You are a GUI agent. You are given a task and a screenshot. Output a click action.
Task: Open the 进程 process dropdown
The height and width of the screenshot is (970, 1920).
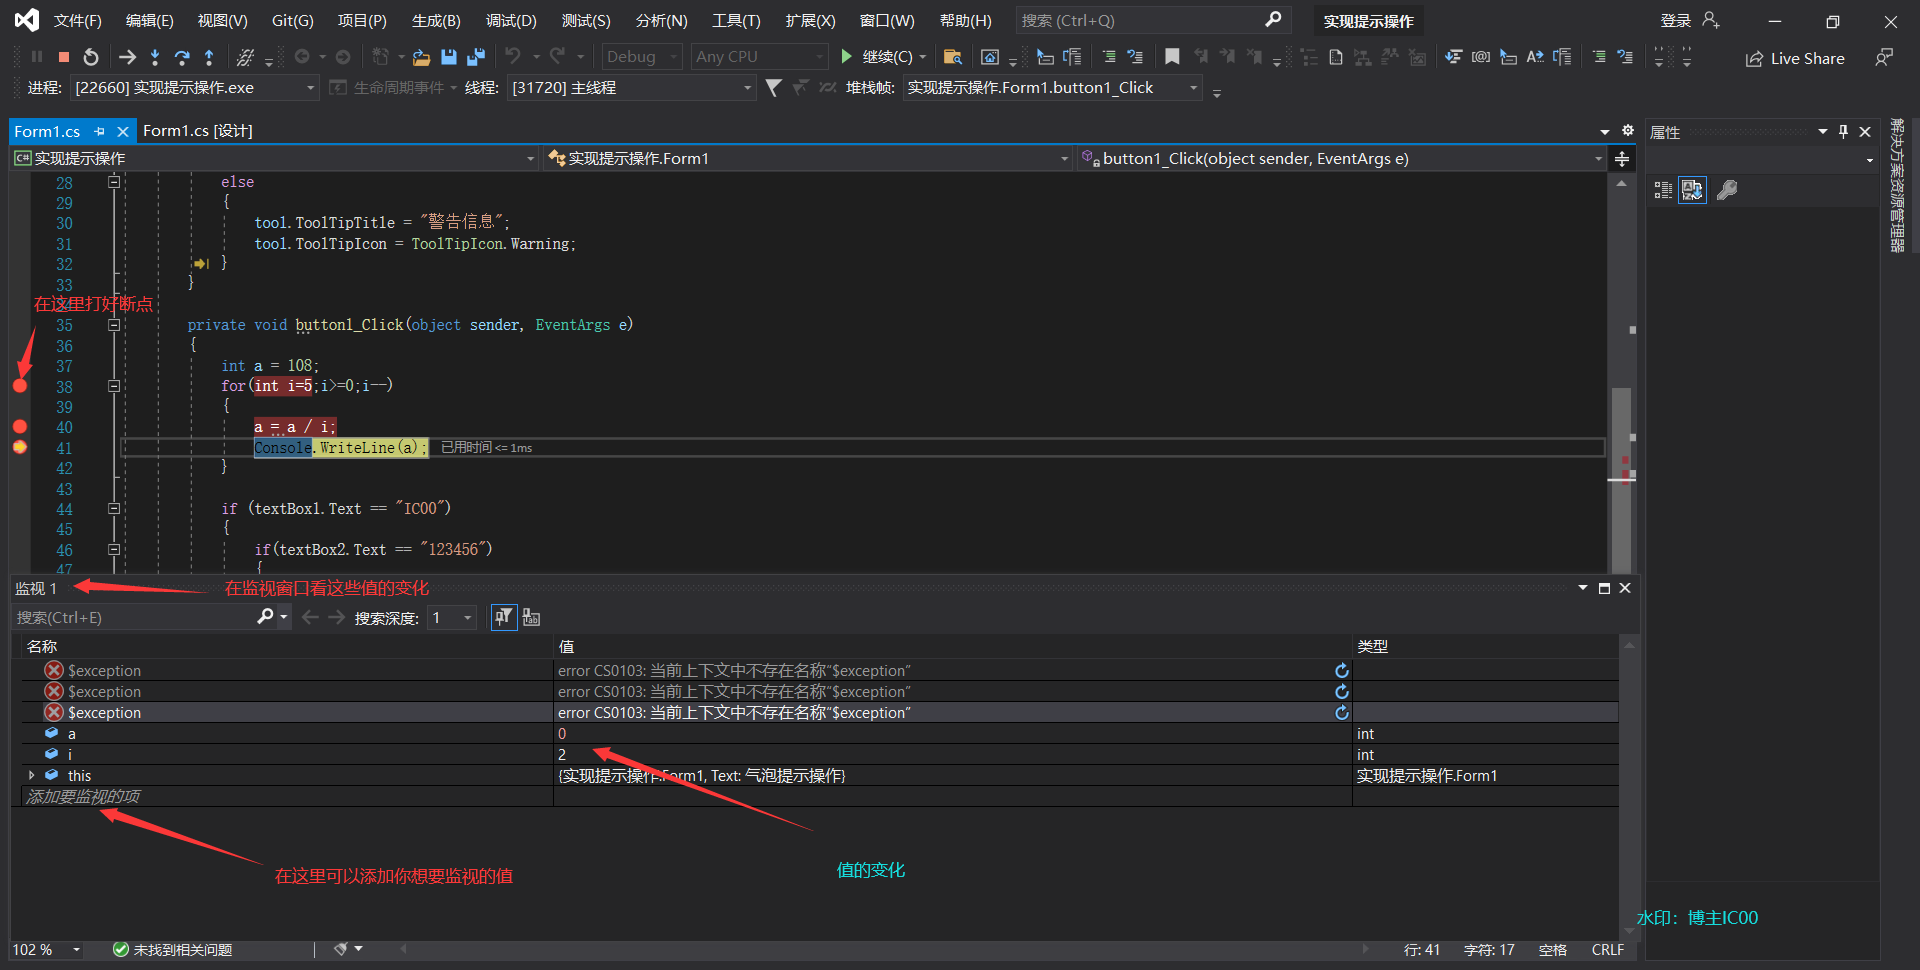tap(310, 88)
